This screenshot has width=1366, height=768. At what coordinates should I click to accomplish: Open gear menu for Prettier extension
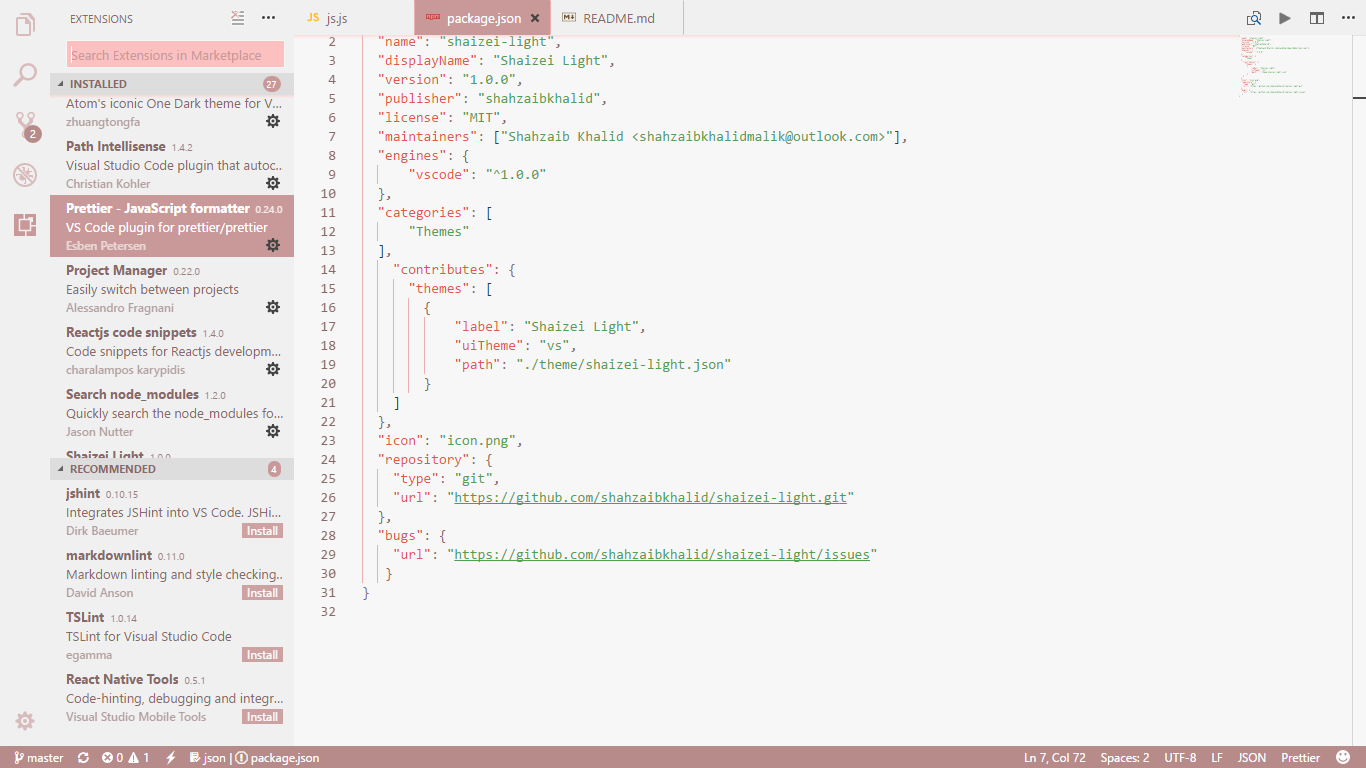pos(273,245)
